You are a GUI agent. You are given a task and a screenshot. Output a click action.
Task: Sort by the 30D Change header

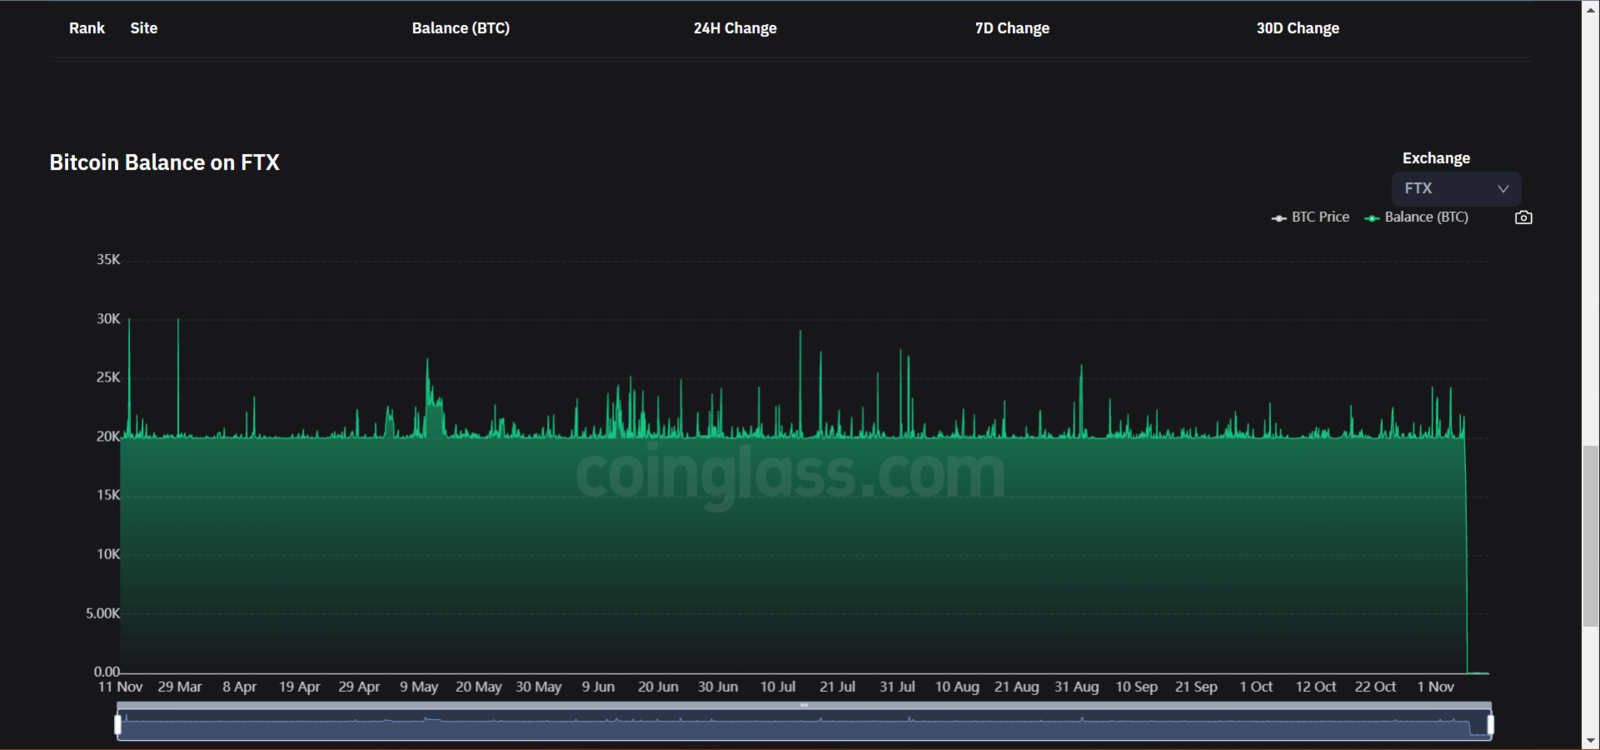tap(1297, 28)
